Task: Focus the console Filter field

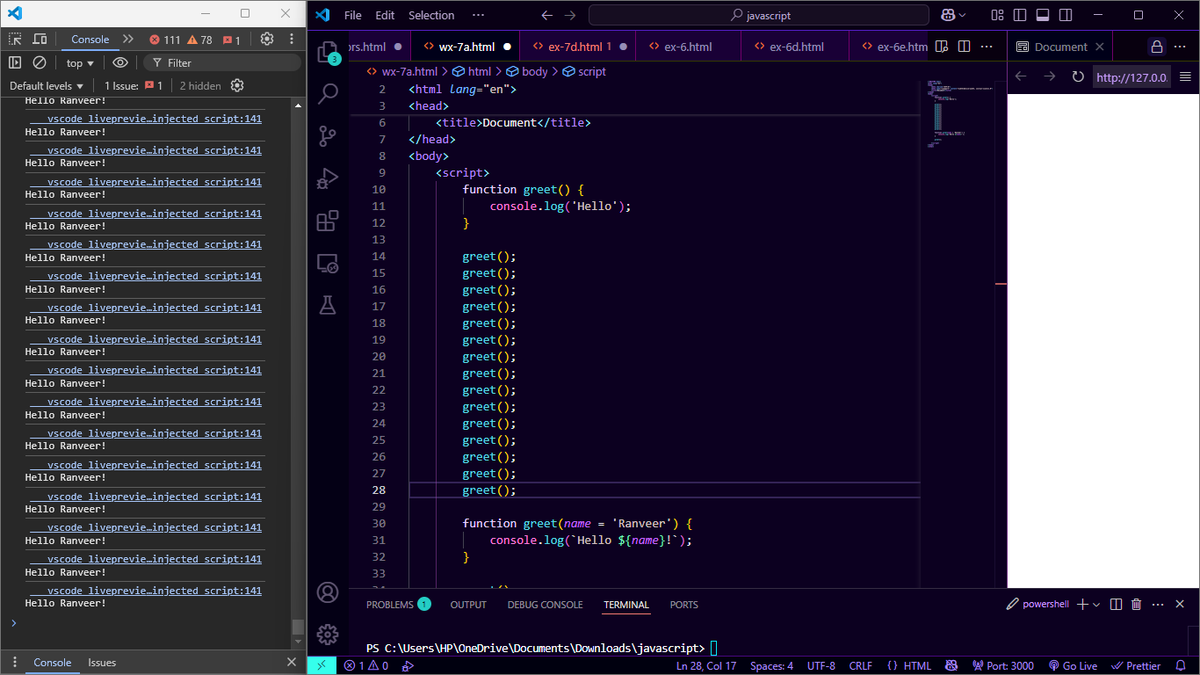Action: (222, 62)
